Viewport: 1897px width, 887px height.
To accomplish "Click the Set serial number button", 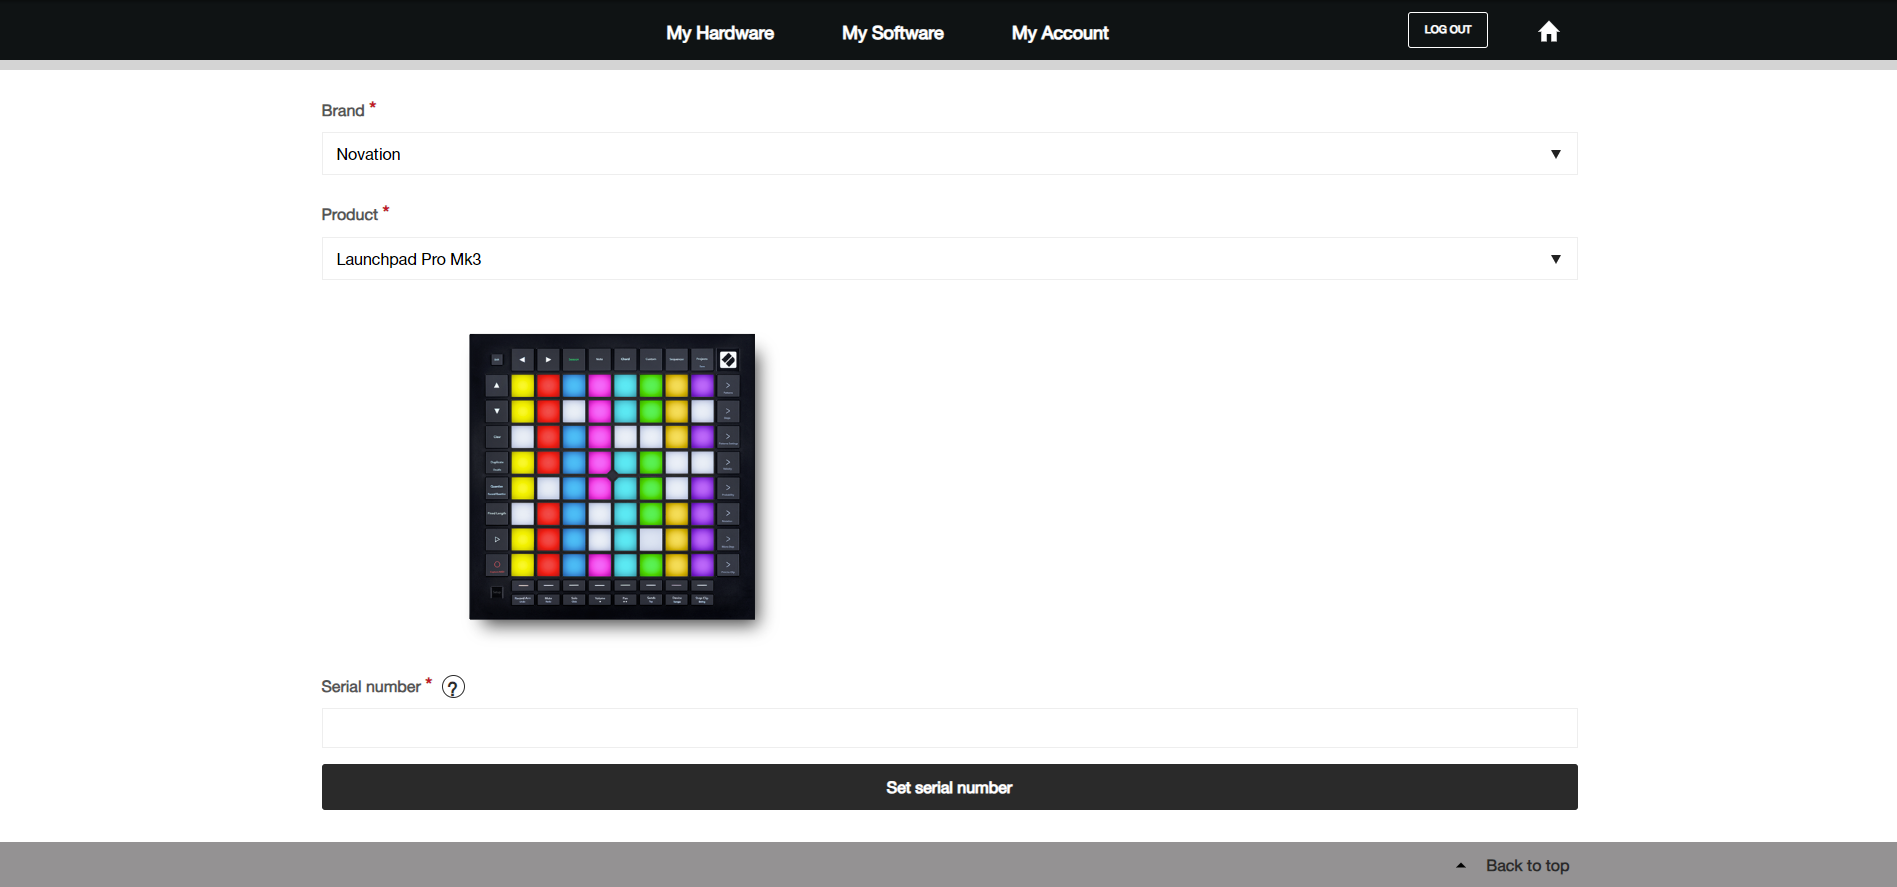I will (x=949, y=787).
